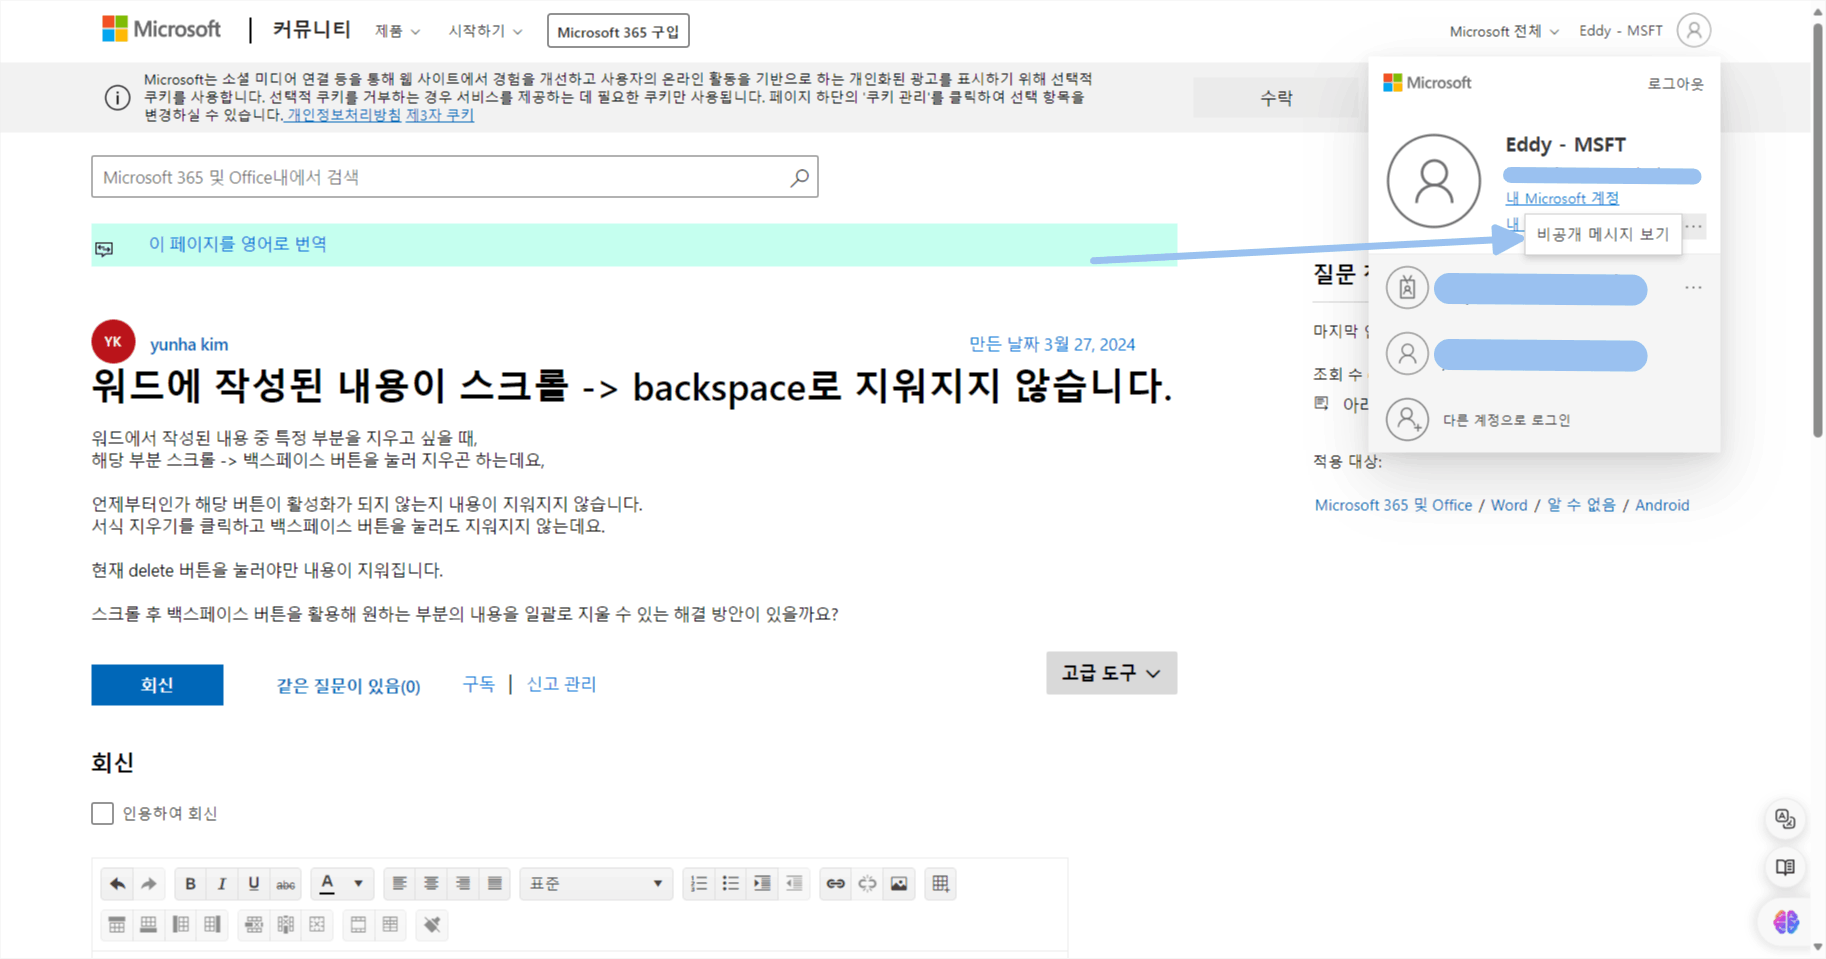Click the table cell properties icon
The height and width of the screenshot is (959, 1826).
pyautogui.click(x=390, y=925)
